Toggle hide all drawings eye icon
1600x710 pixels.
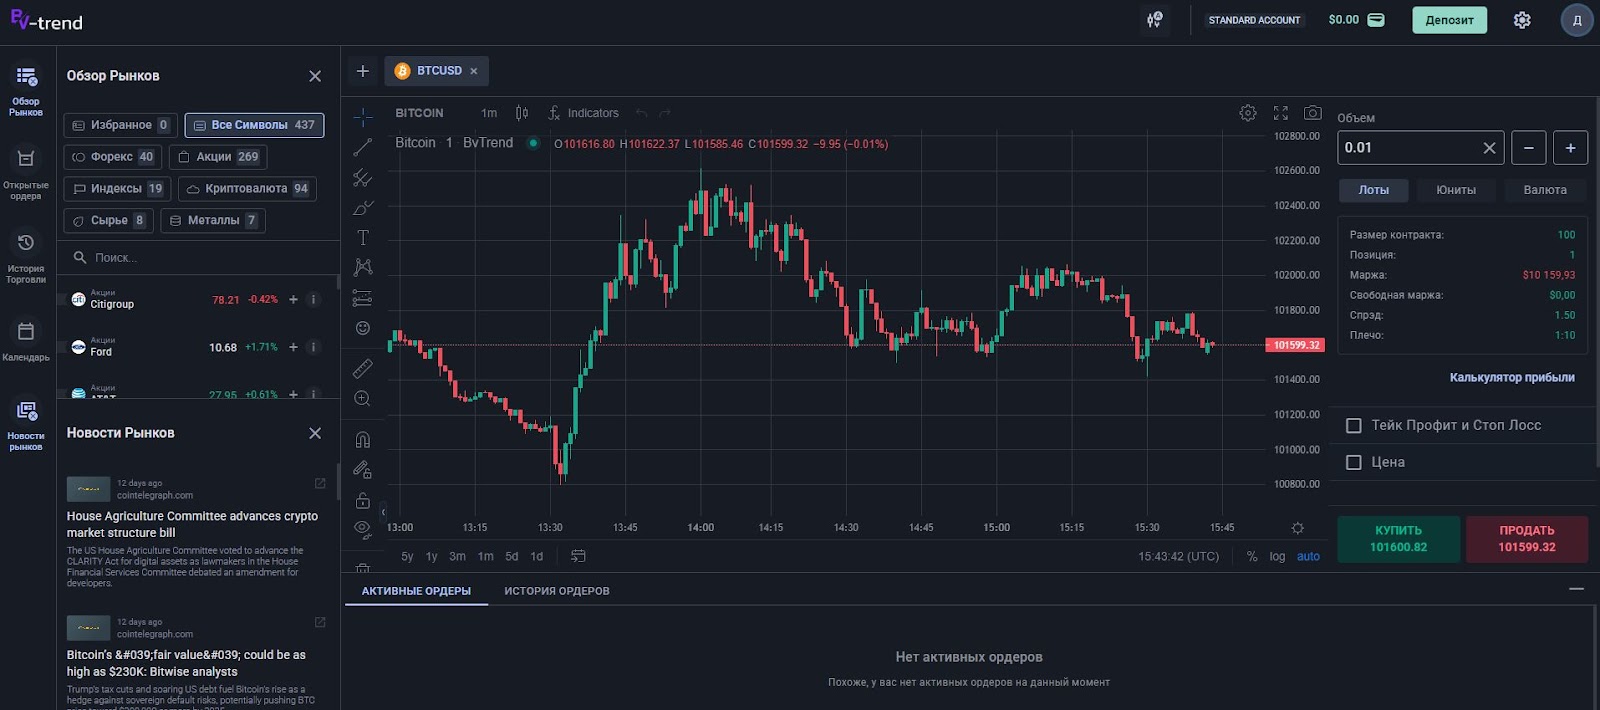pos(363,529)
